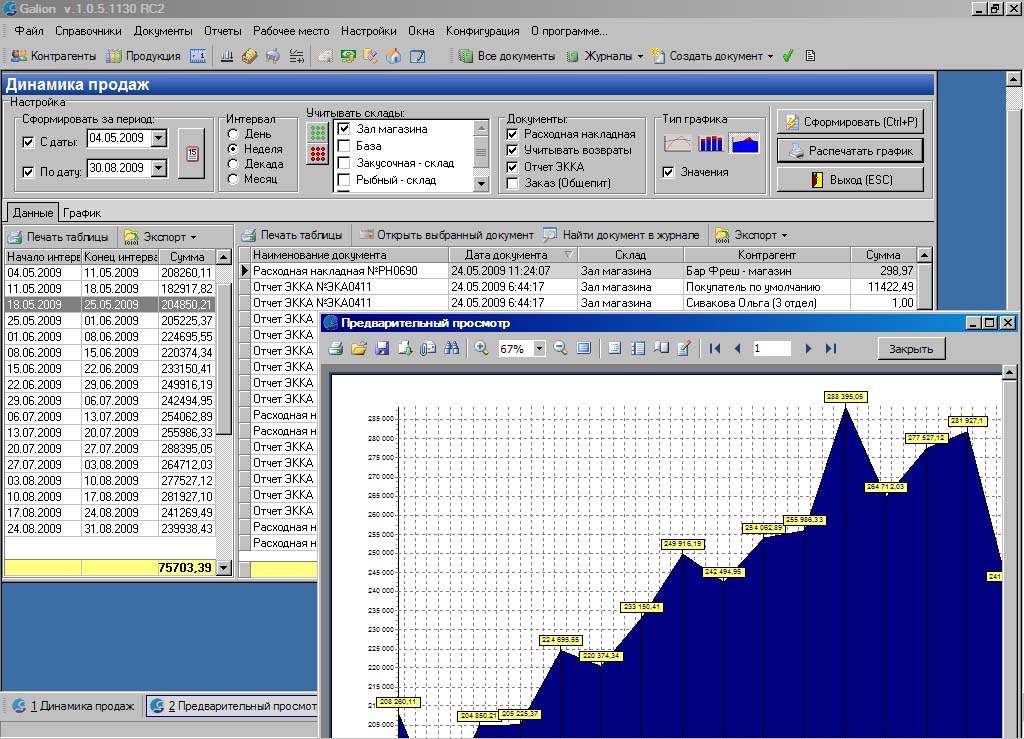Uncheck the 'Зал магазина' warehouse checkbox
Screen dimensions: 1024x739
(x=344, y=129)
